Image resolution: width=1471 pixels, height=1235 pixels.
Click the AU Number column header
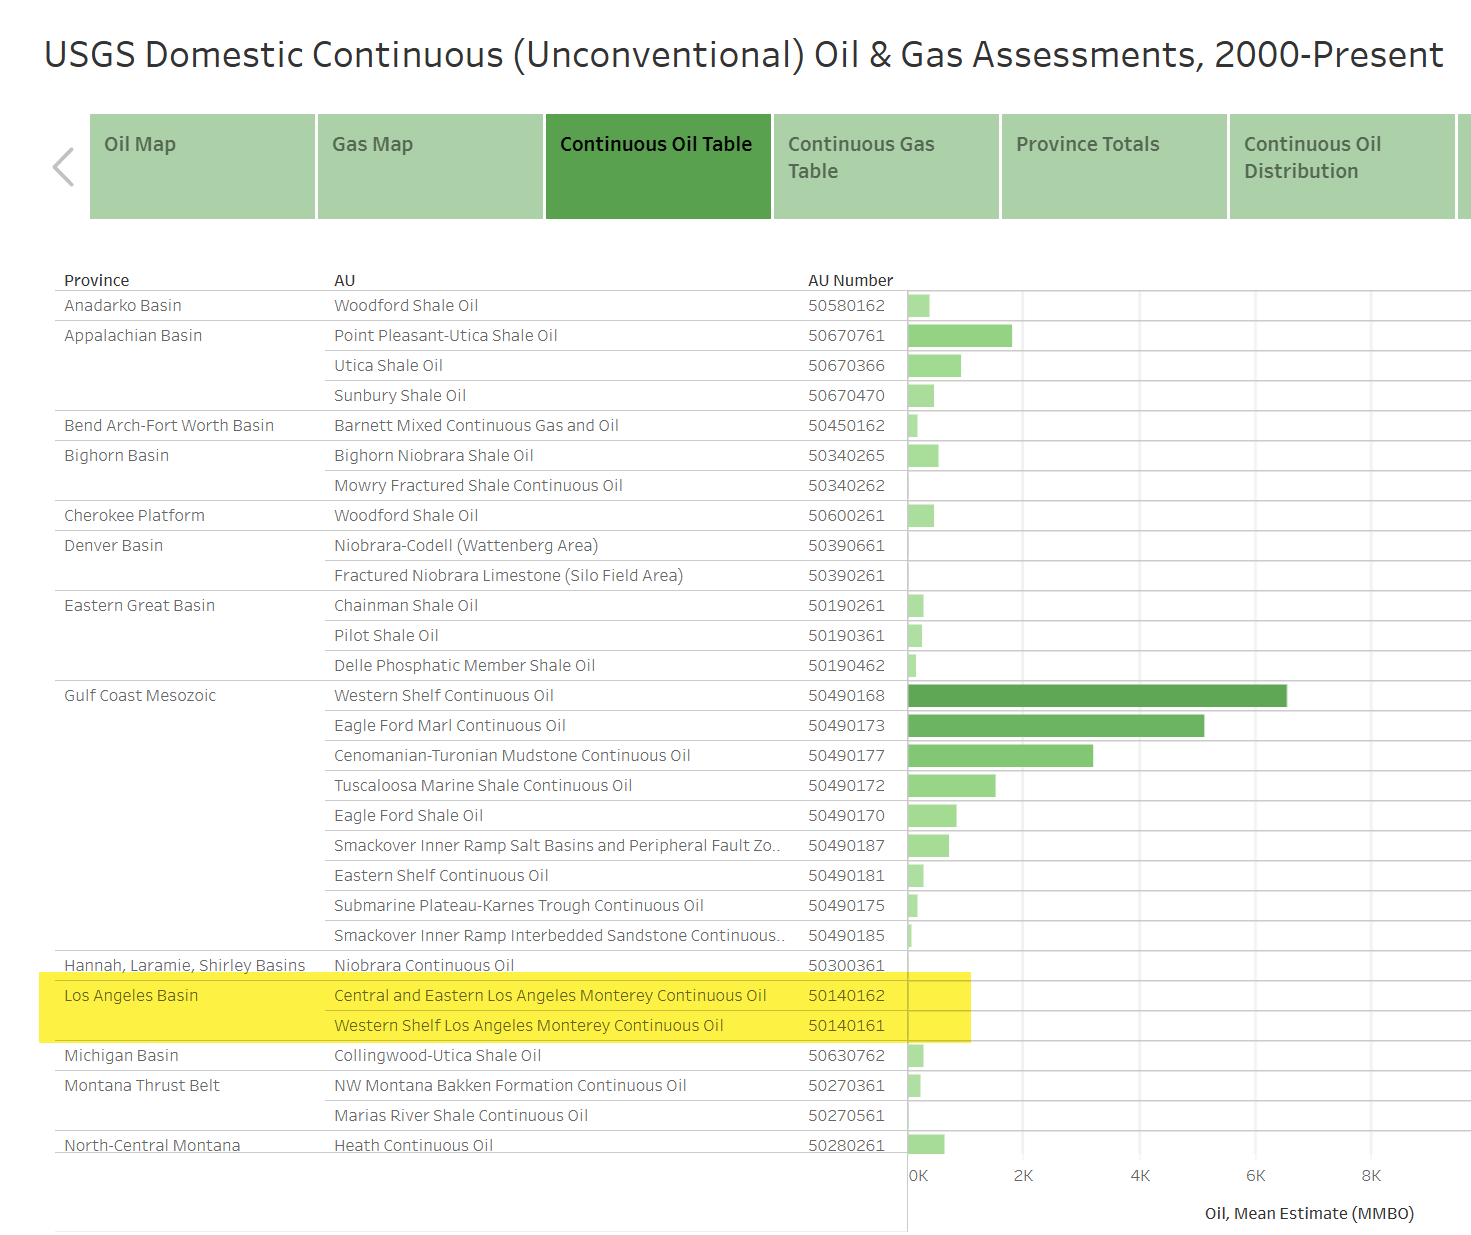(x=850, y=280)
